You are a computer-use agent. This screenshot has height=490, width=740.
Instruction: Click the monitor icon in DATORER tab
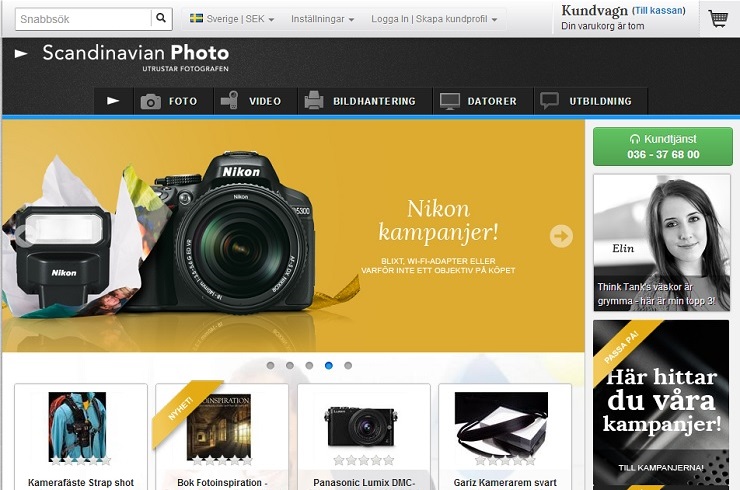pyautogui.click(x=450, y=101)
